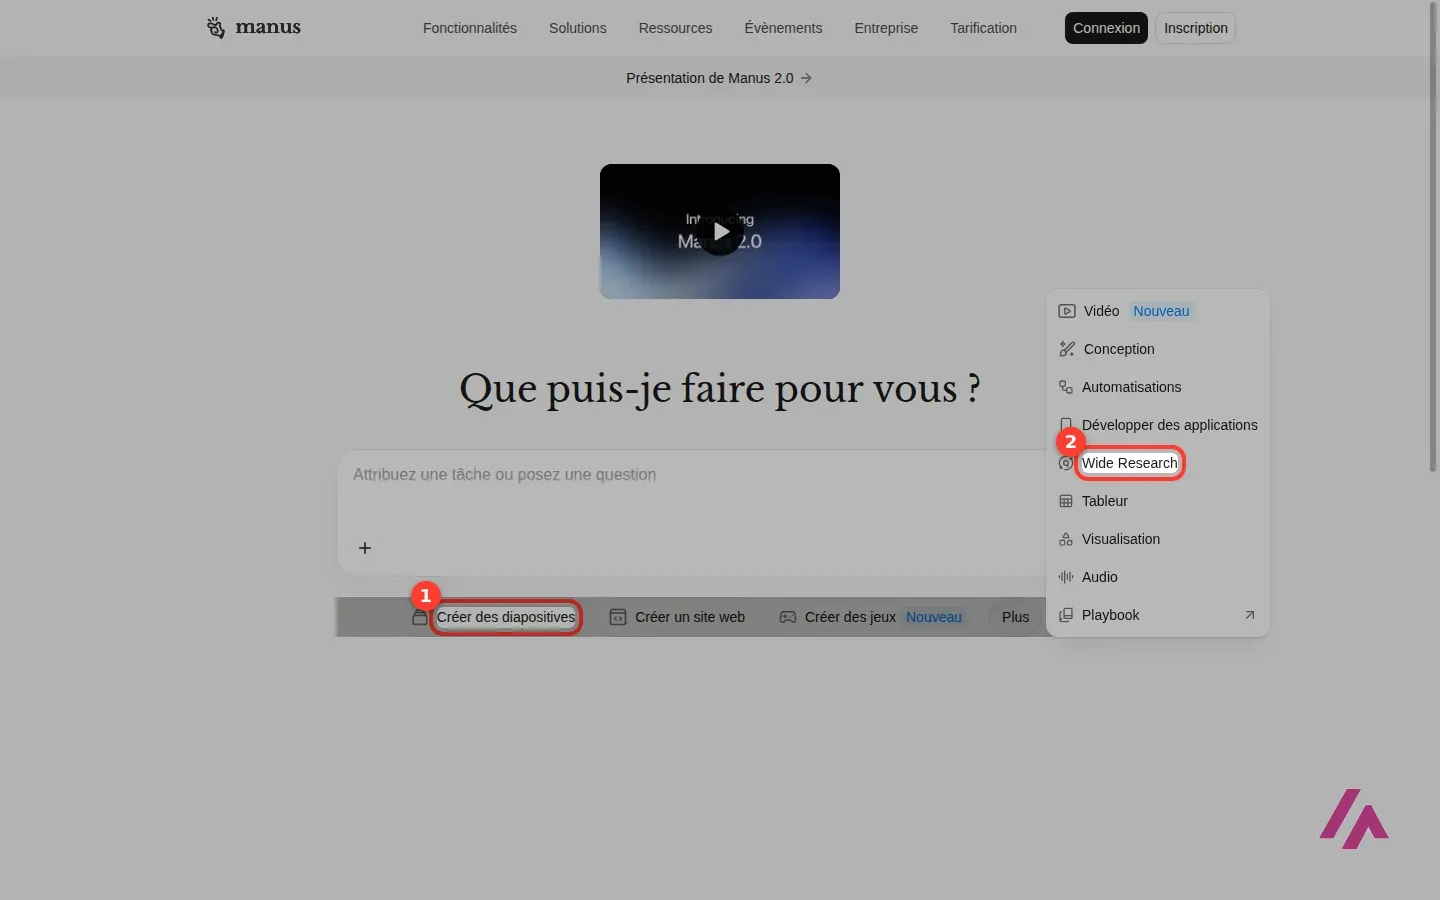Choose Audio from the menu
This screenshot has height=900, width=1440.
coord(1158,577)
